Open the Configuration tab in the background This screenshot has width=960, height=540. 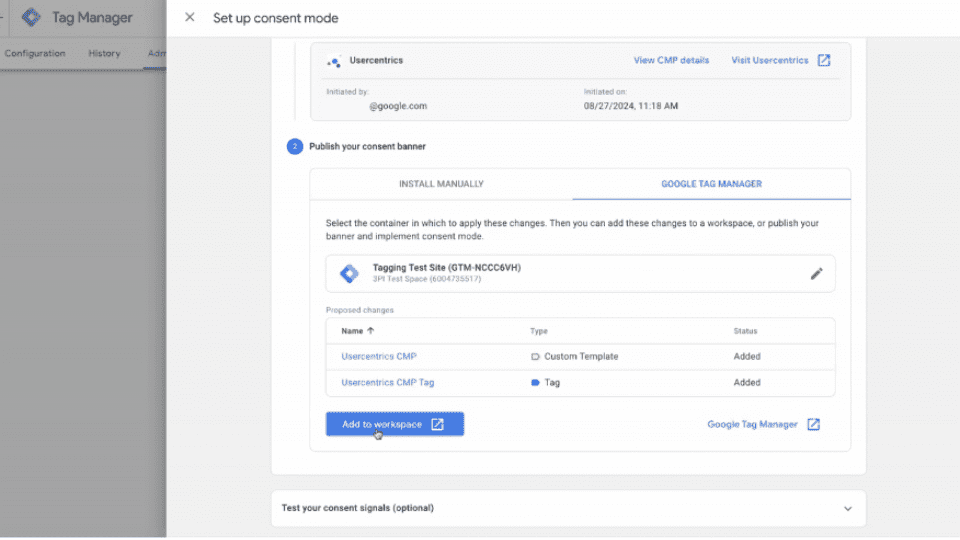(x=35, y=53)
